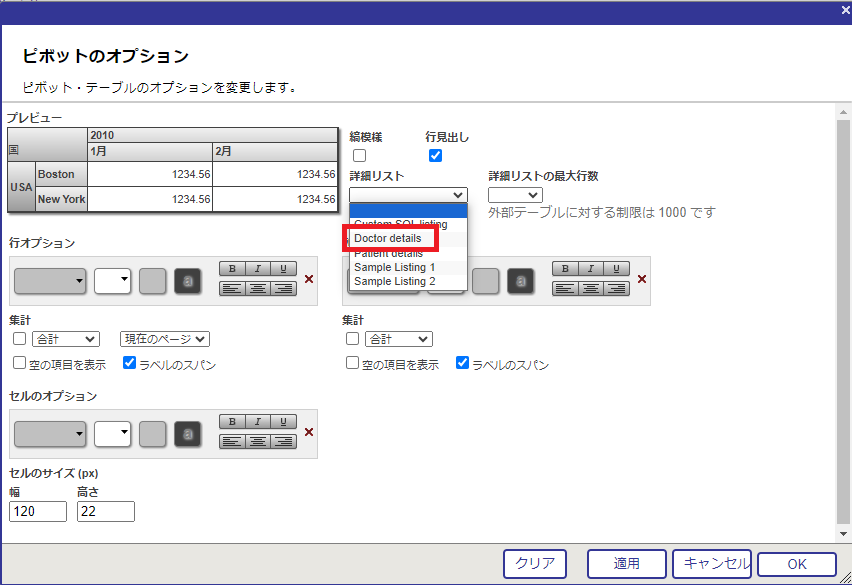The width and height of the screenshot is (852, 585).
Task: Open the 現在のページ dropdown
Action: pos(165,339)
